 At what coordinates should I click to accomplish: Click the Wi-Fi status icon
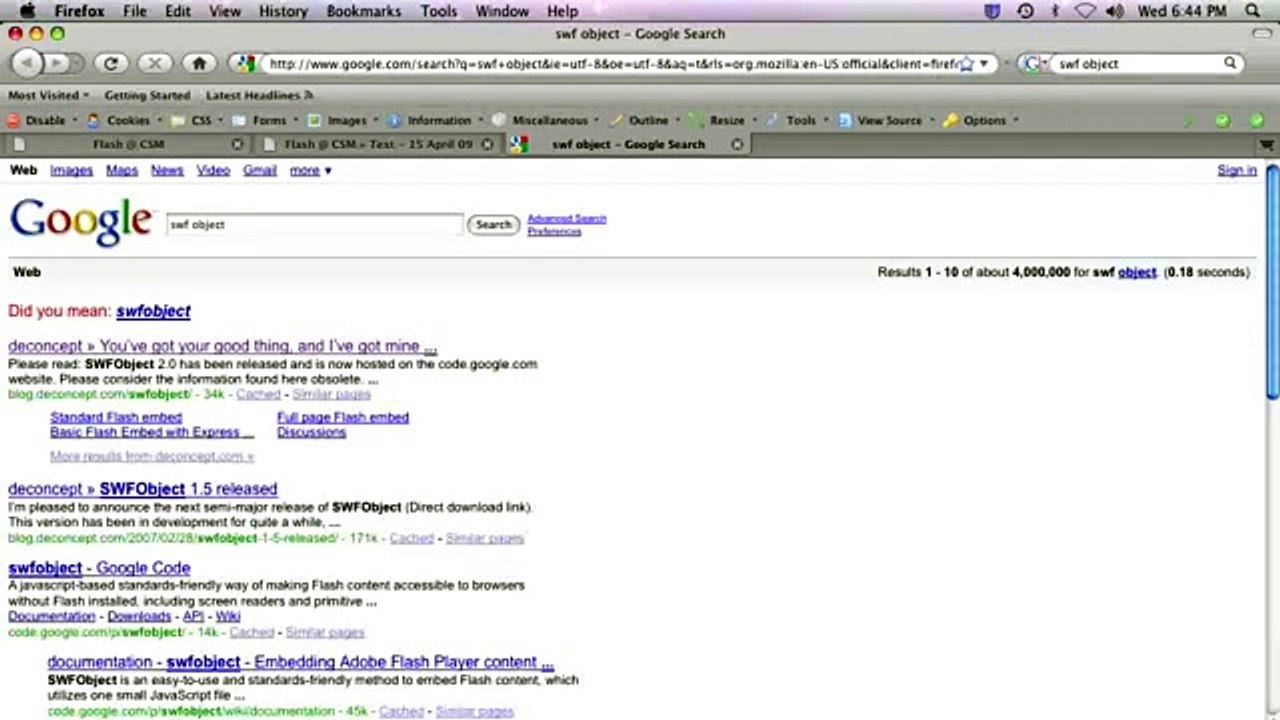click(x=1086, y=11)
